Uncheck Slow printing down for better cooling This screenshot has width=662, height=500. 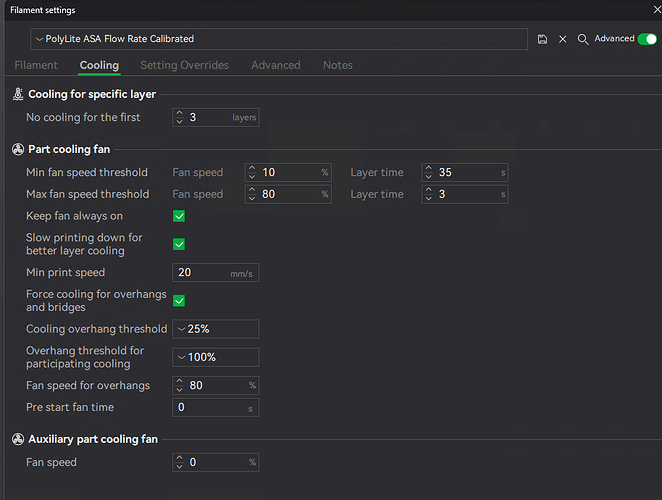[x=179, y=244]
